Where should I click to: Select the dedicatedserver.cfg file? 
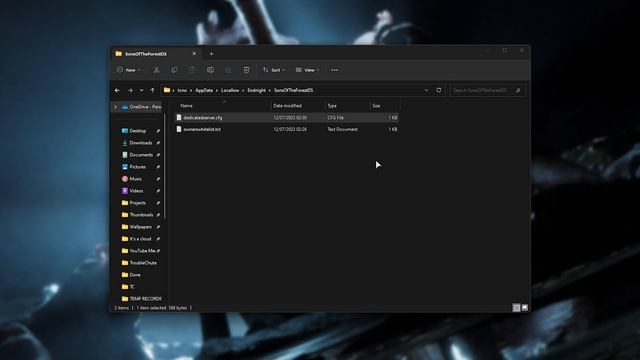[287, 118]
